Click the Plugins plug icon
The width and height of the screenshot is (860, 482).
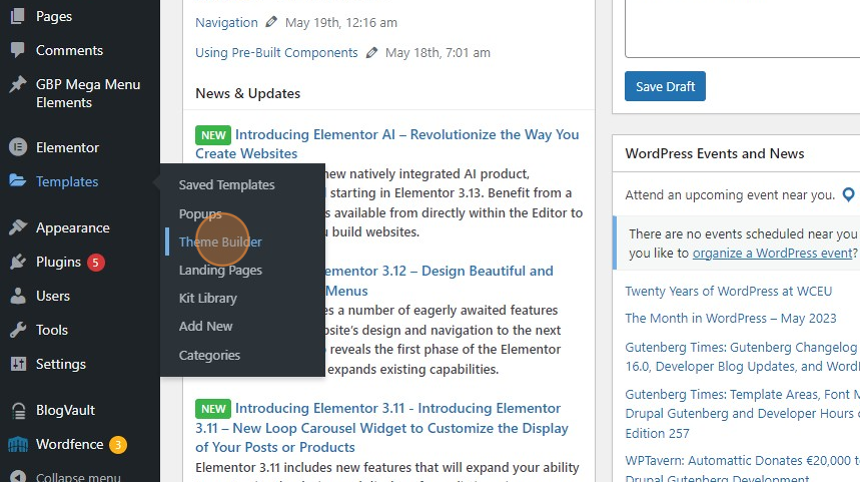tap(18, 262)
